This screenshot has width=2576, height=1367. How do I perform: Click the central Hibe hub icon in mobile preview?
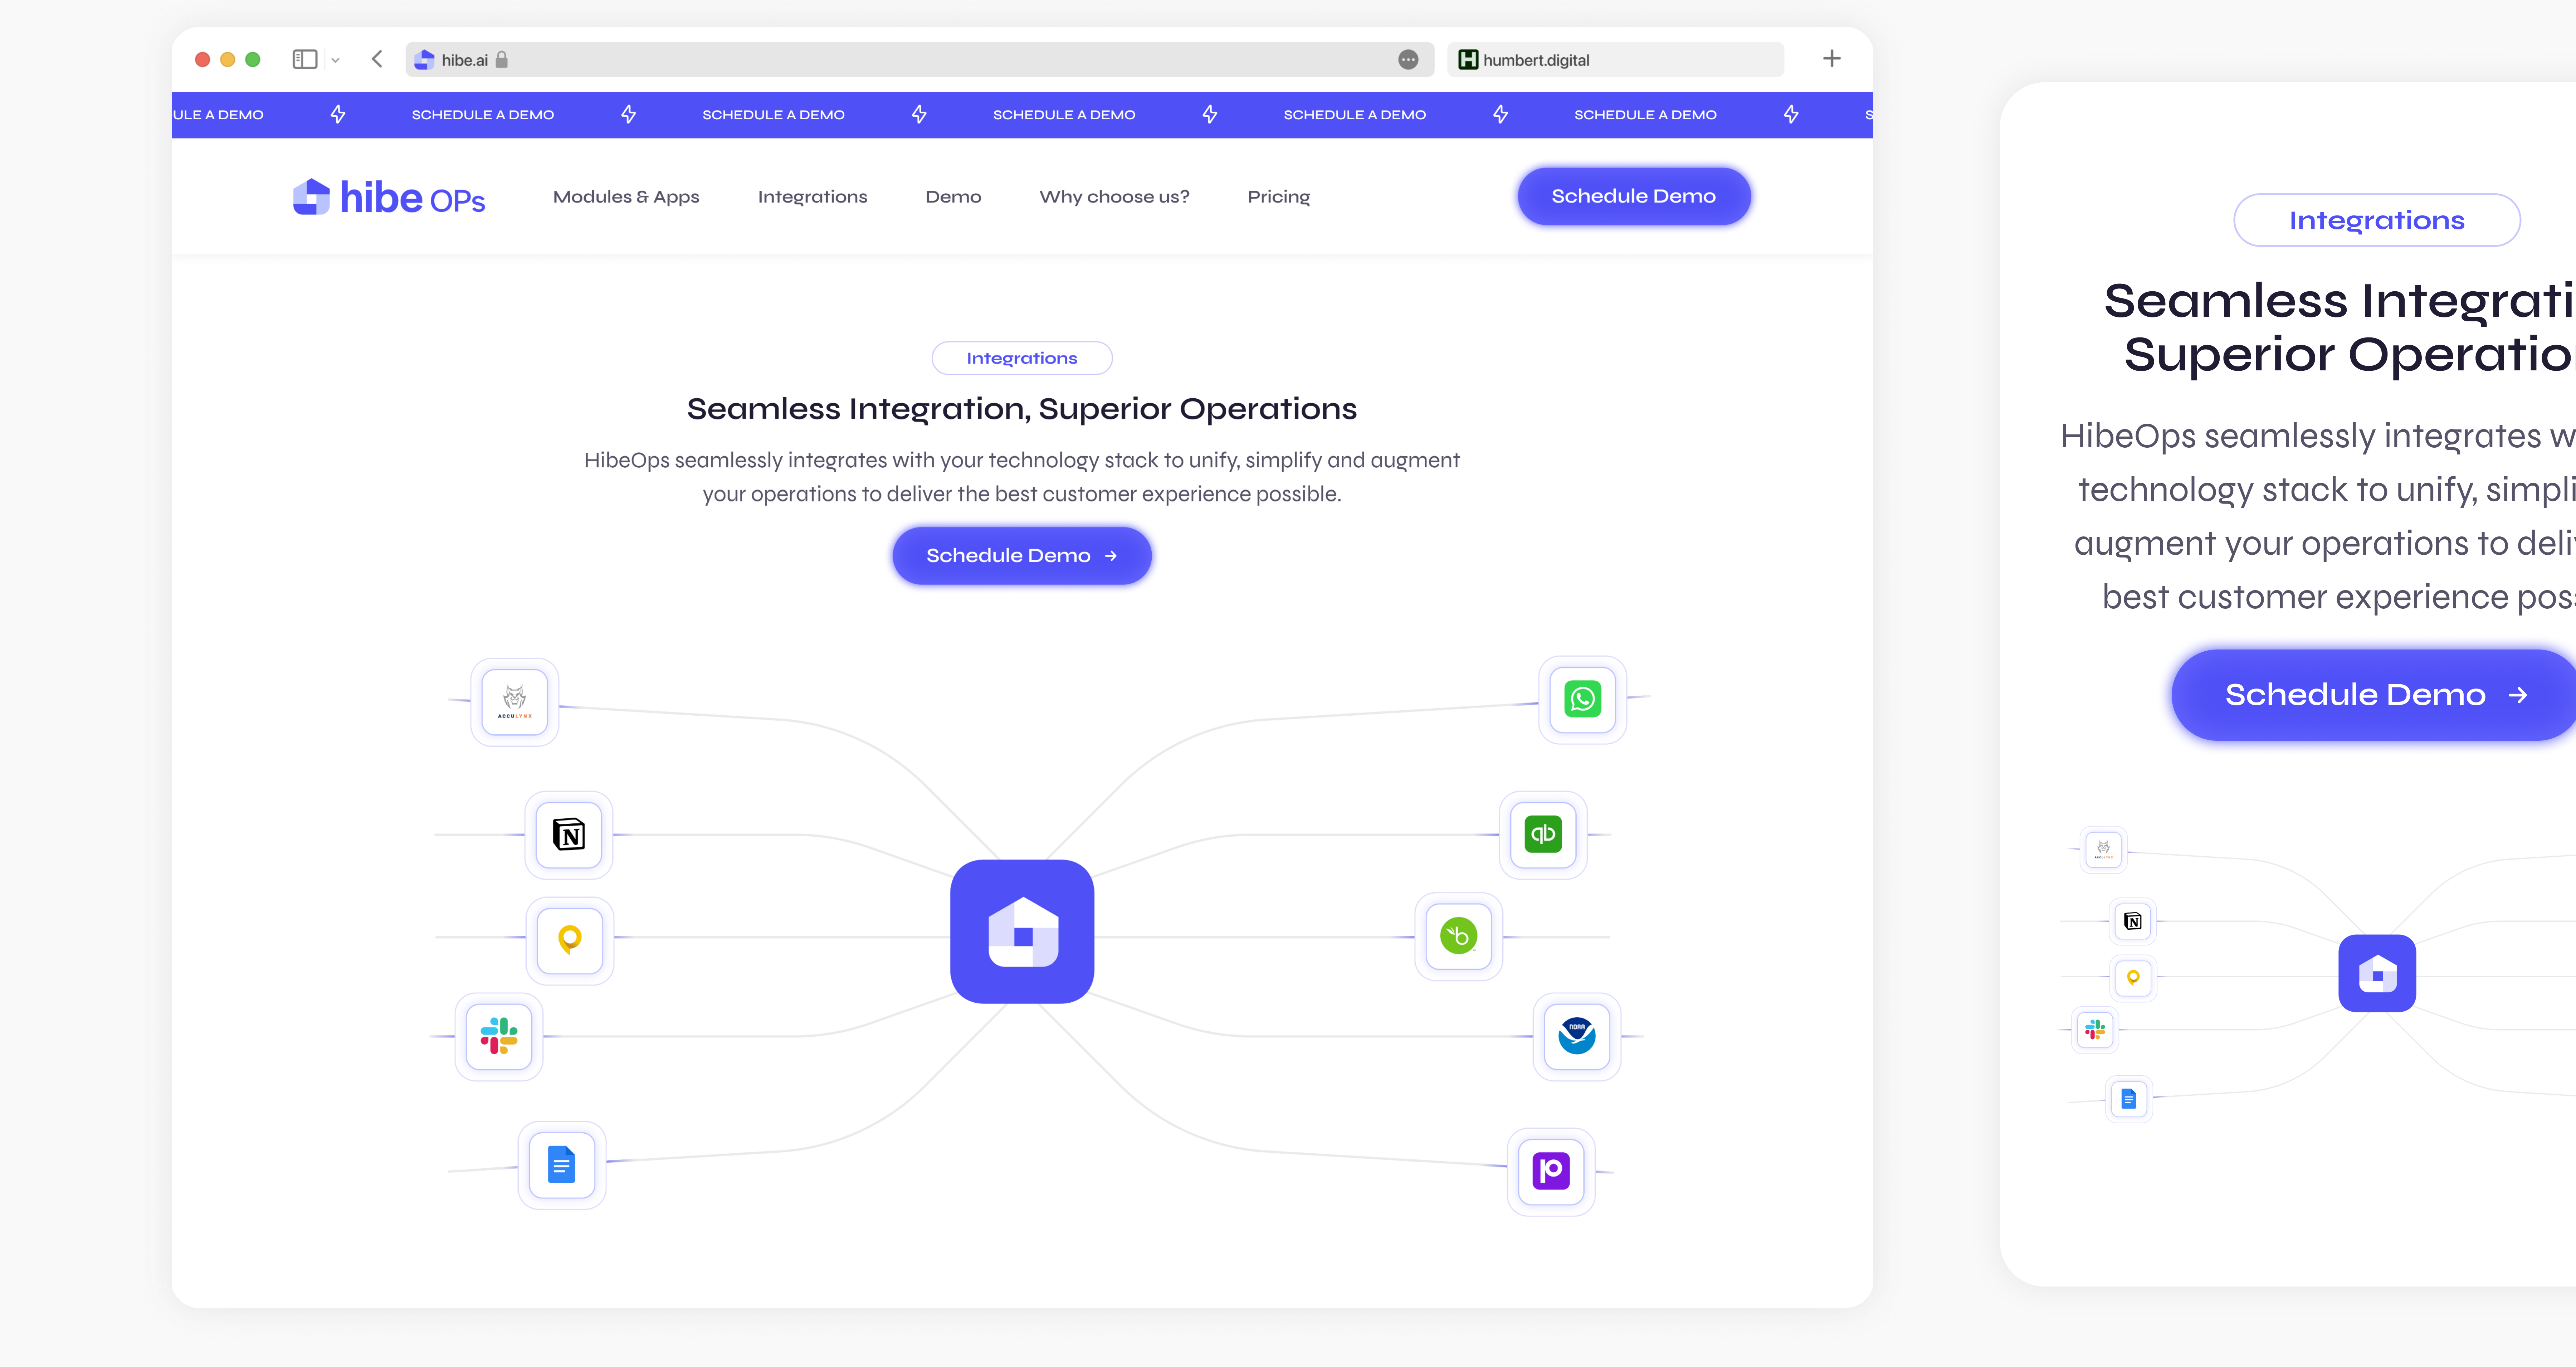pyautogui.click(x=2377, y=973)
